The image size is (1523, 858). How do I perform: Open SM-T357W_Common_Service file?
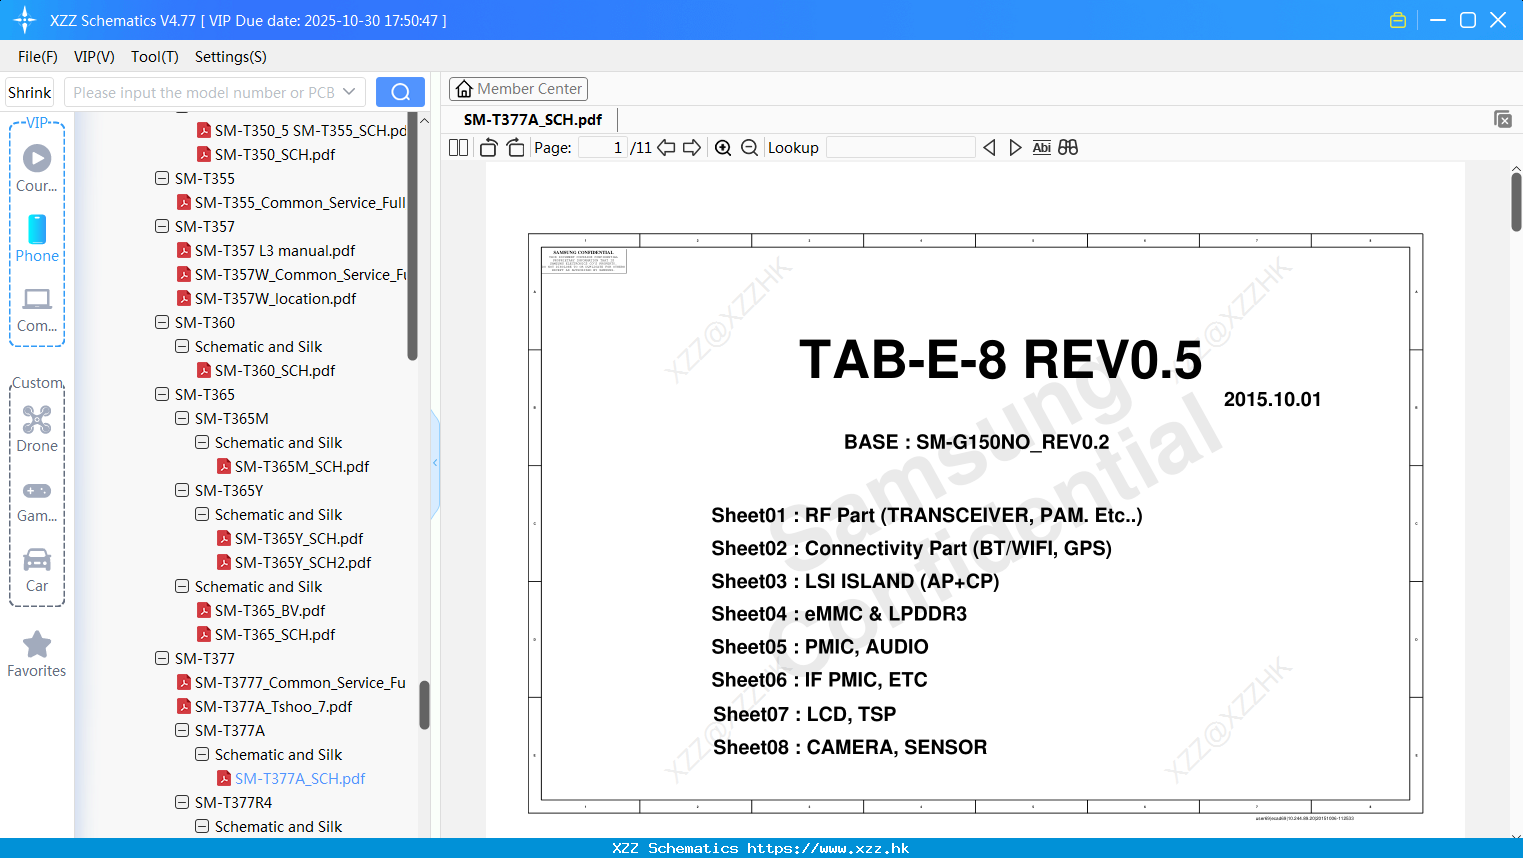point(292,274)
